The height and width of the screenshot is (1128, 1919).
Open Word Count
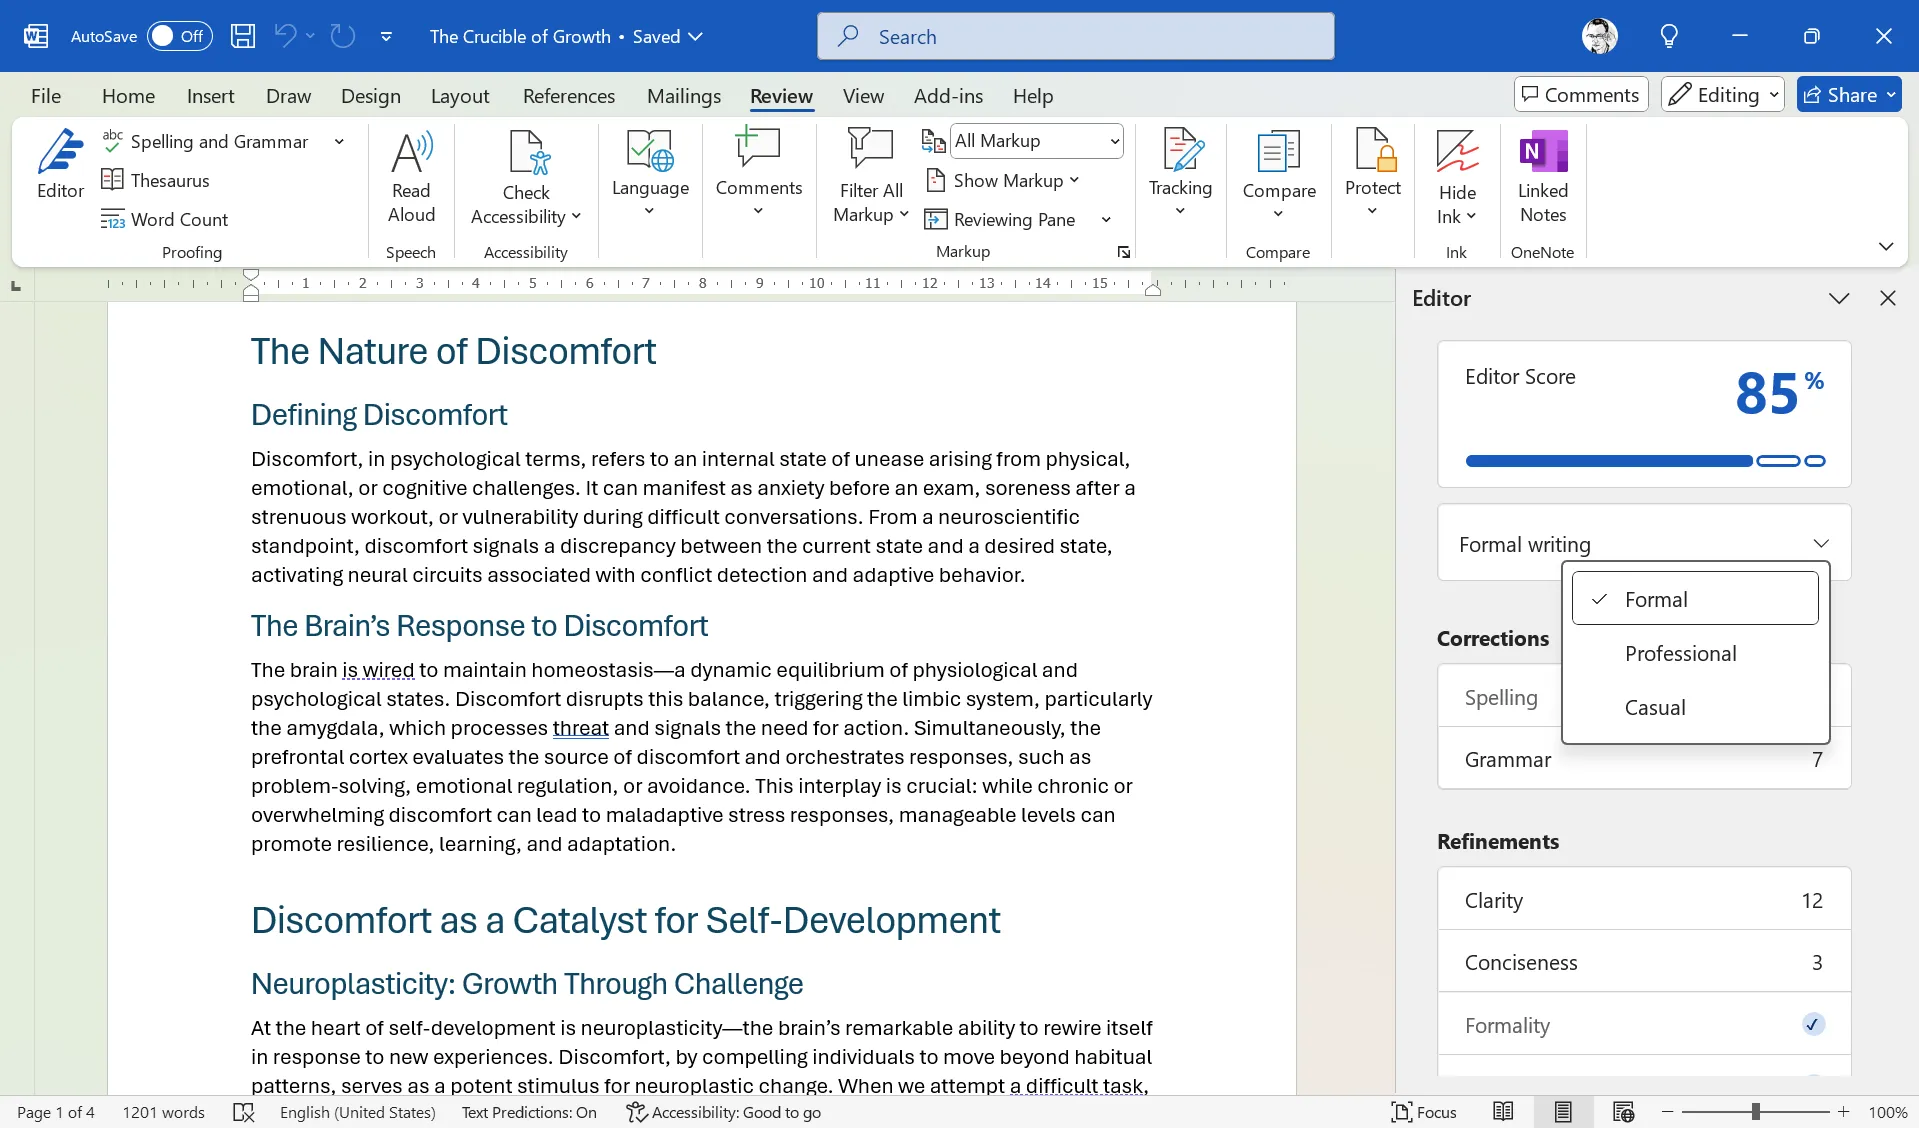click(178, 219)
